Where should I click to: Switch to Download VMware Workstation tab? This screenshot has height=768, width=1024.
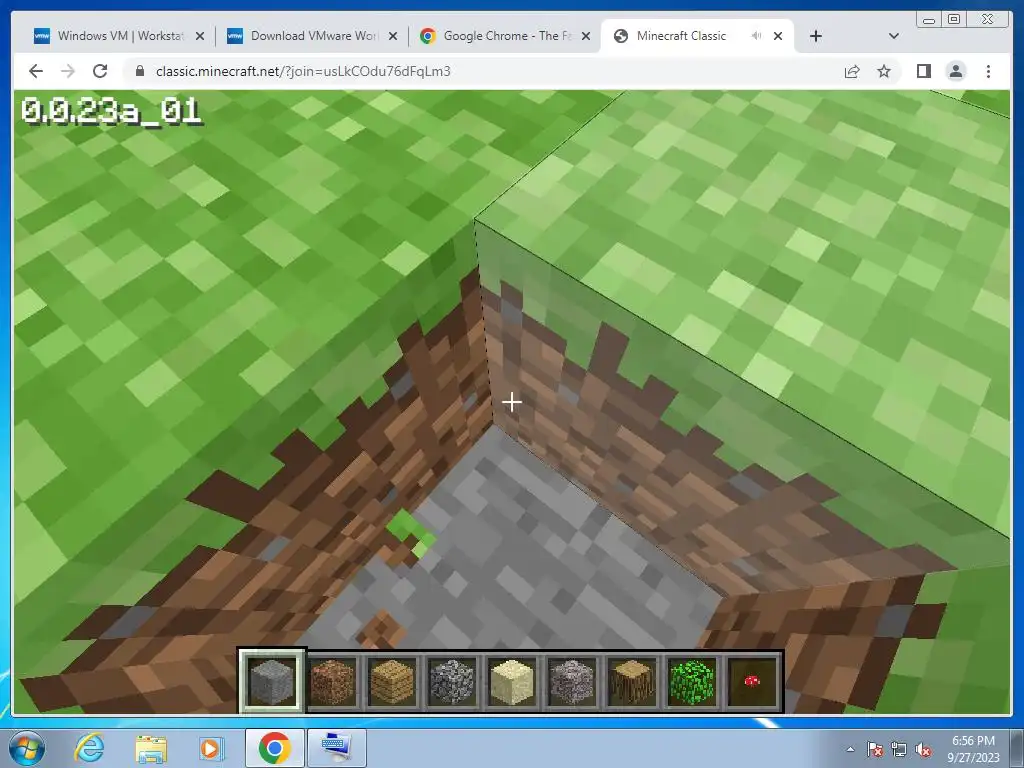point(313,36)
